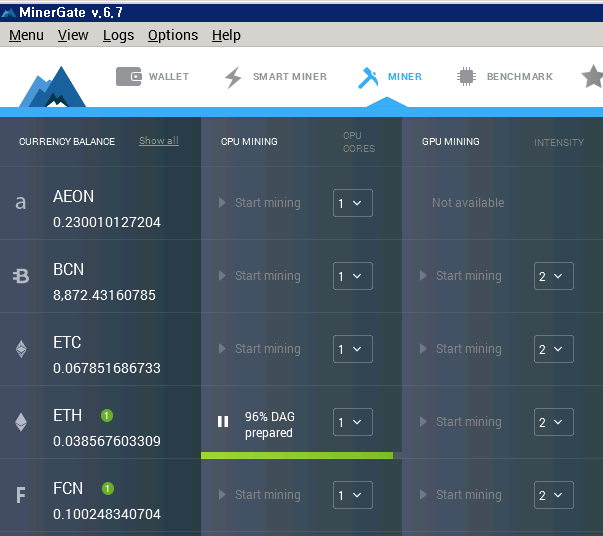
Task: Open the ETC CPU cores dropdown
Action: [353, 349]
